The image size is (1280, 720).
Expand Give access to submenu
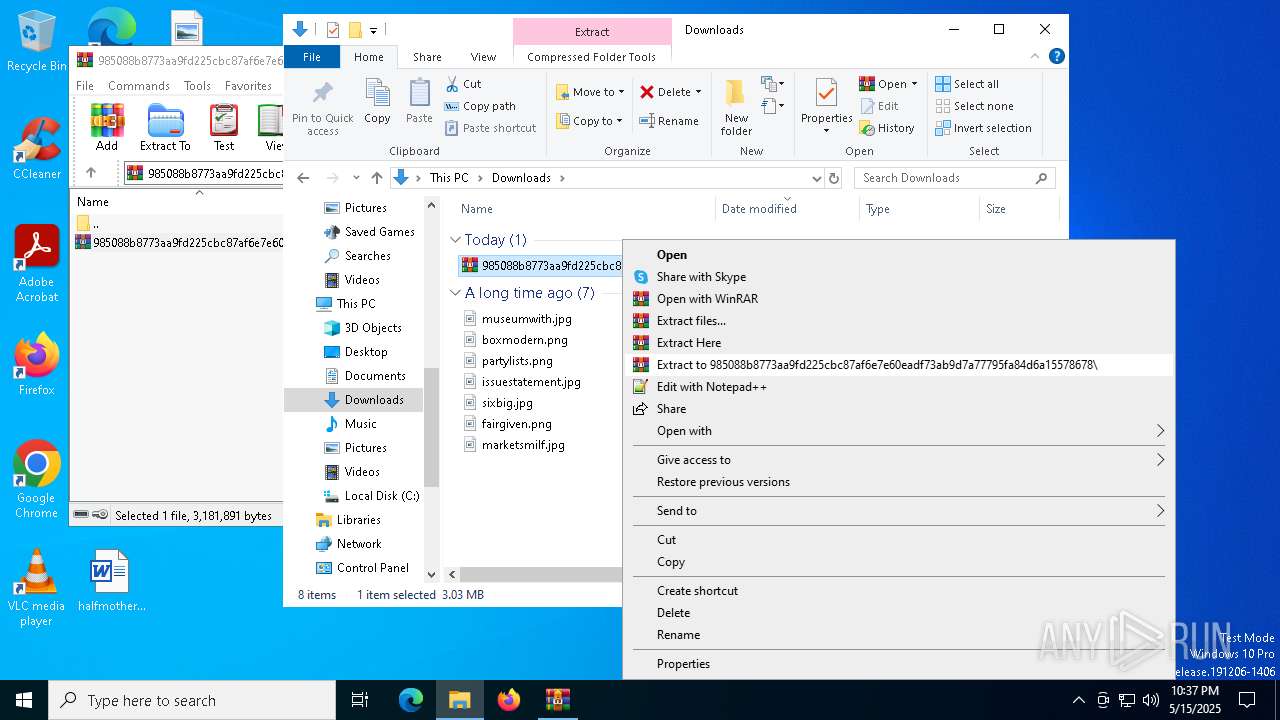(x=1160, y=460)
